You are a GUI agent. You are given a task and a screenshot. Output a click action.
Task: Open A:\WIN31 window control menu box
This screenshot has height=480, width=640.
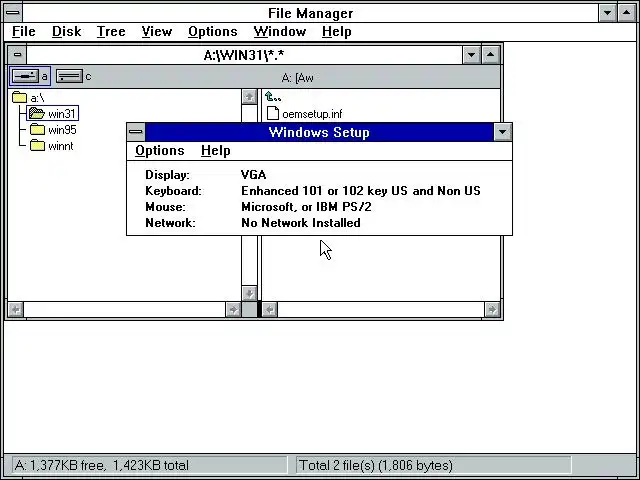pyautogui.click(x=17, y=55)
